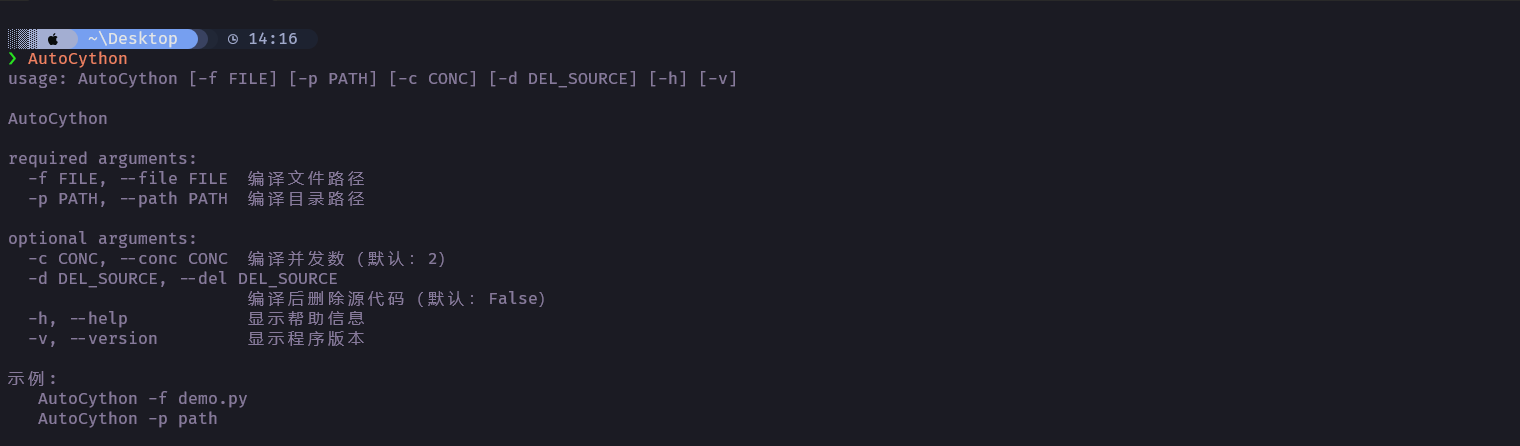Click the clock icon beside 14:16
1520x446 pixels.
click(233, 39)
